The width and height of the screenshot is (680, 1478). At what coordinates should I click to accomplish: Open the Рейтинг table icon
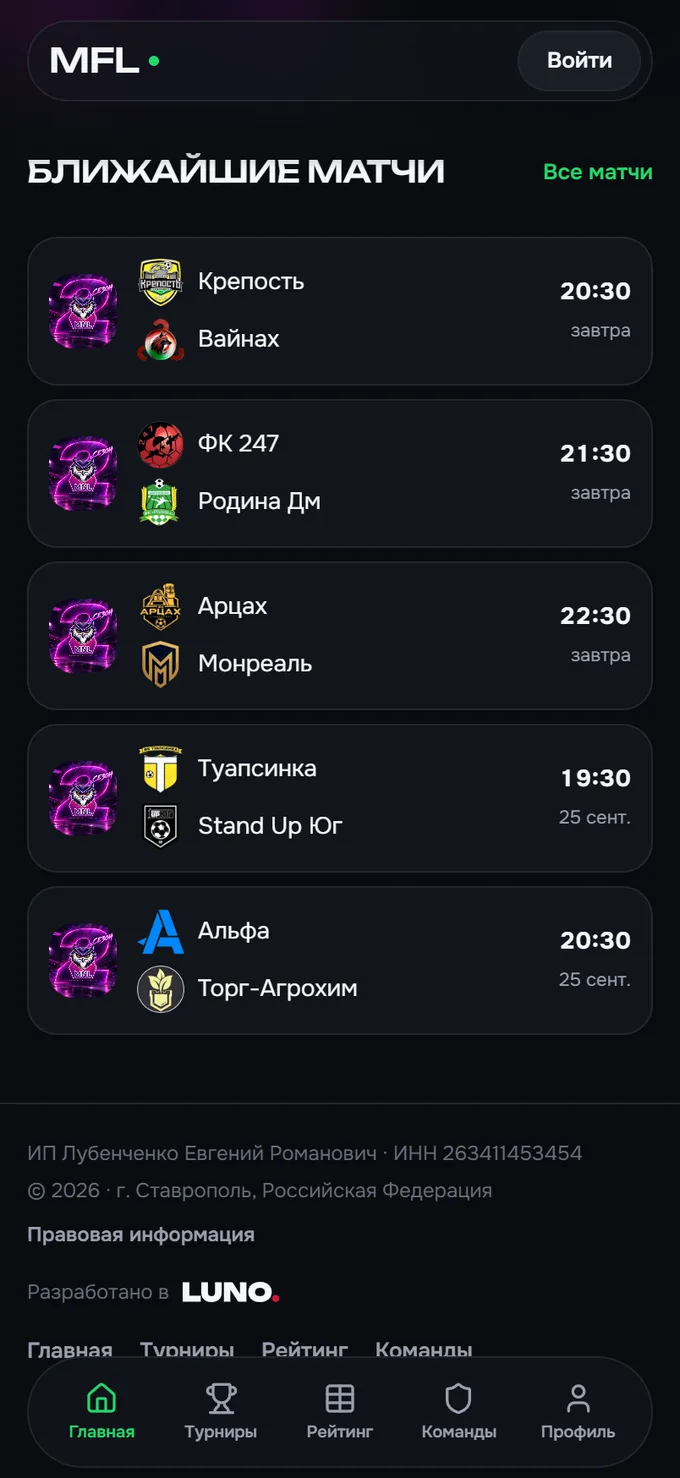[340, 1397]
